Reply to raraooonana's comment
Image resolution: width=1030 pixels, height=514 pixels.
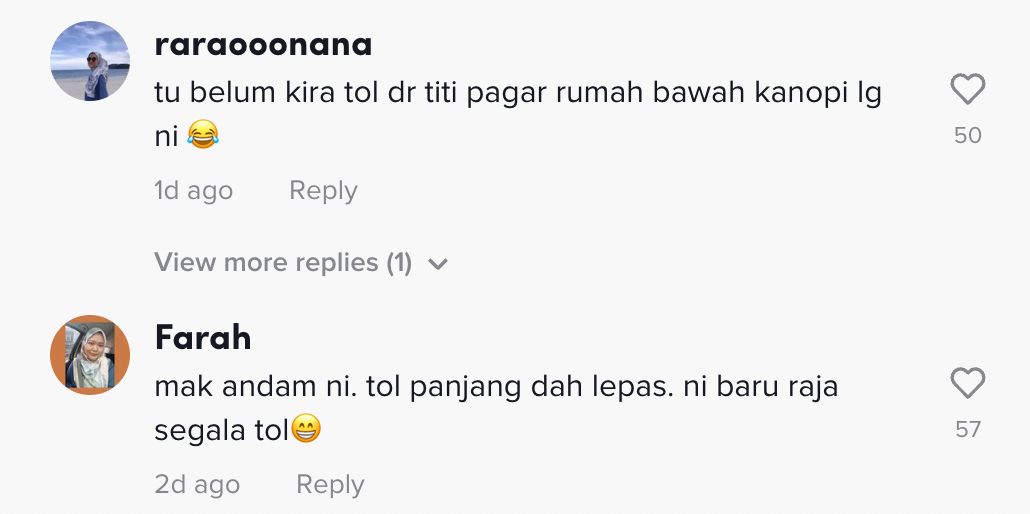(323, 190)
